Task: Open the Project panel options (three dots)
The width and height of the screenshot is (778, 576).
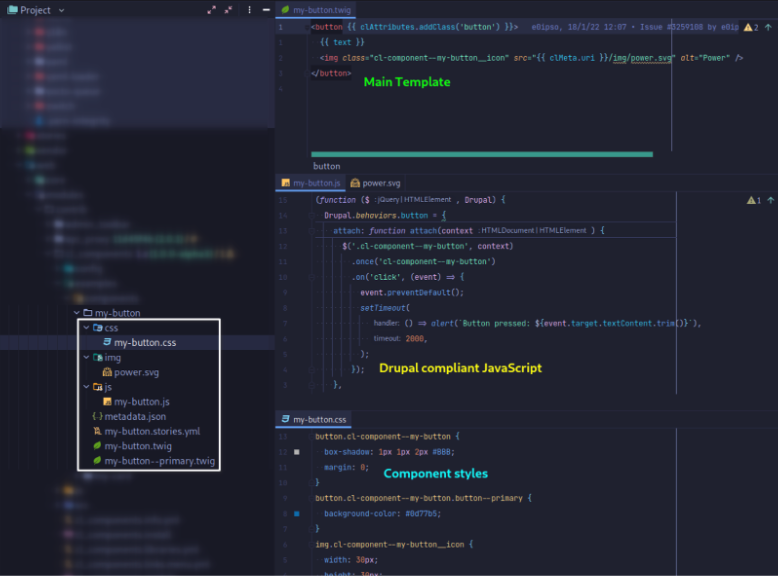Action: [x=248, y=10]
